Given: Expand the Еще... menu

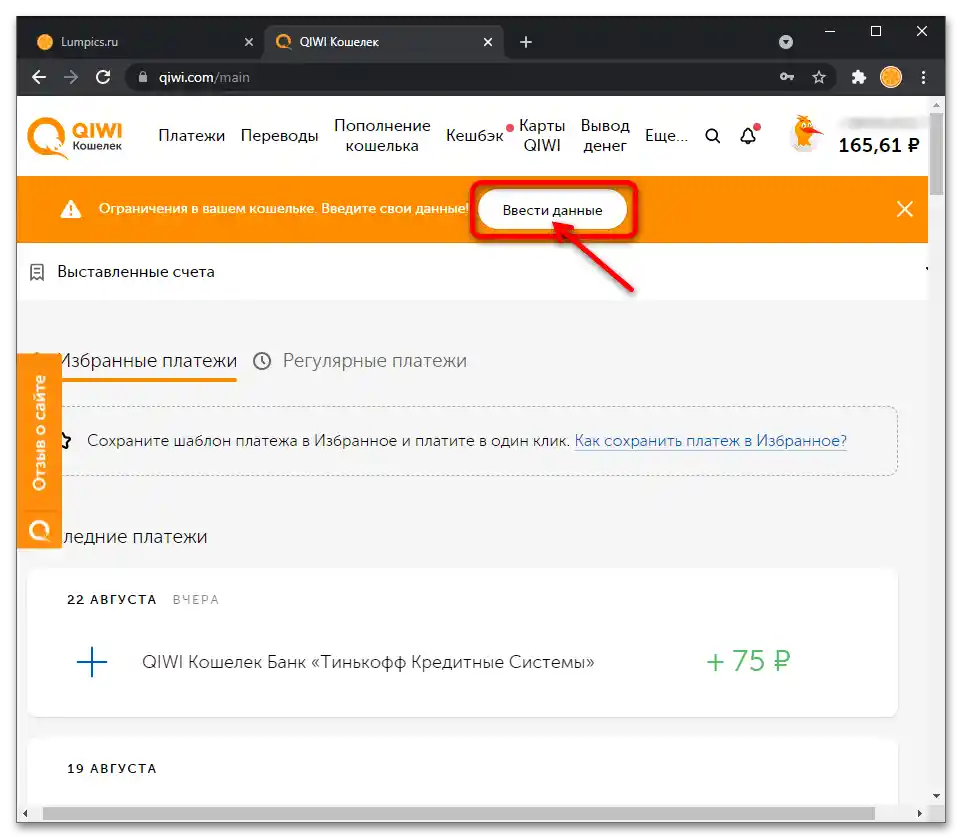Looking at the screenshot, I should tap(666, 136).
